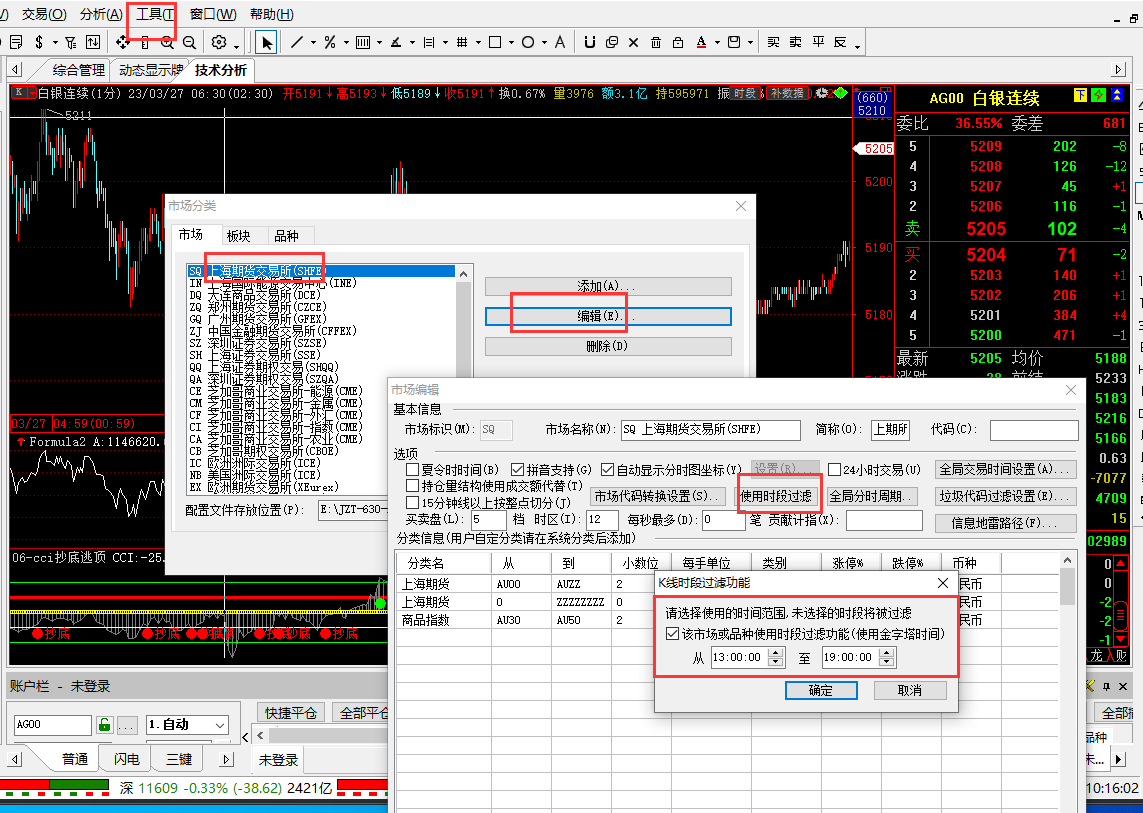Toggle the 该市场或品种使用时段过滤功能 checkbox
This screenshot has width=1143, height=813.
673,634
